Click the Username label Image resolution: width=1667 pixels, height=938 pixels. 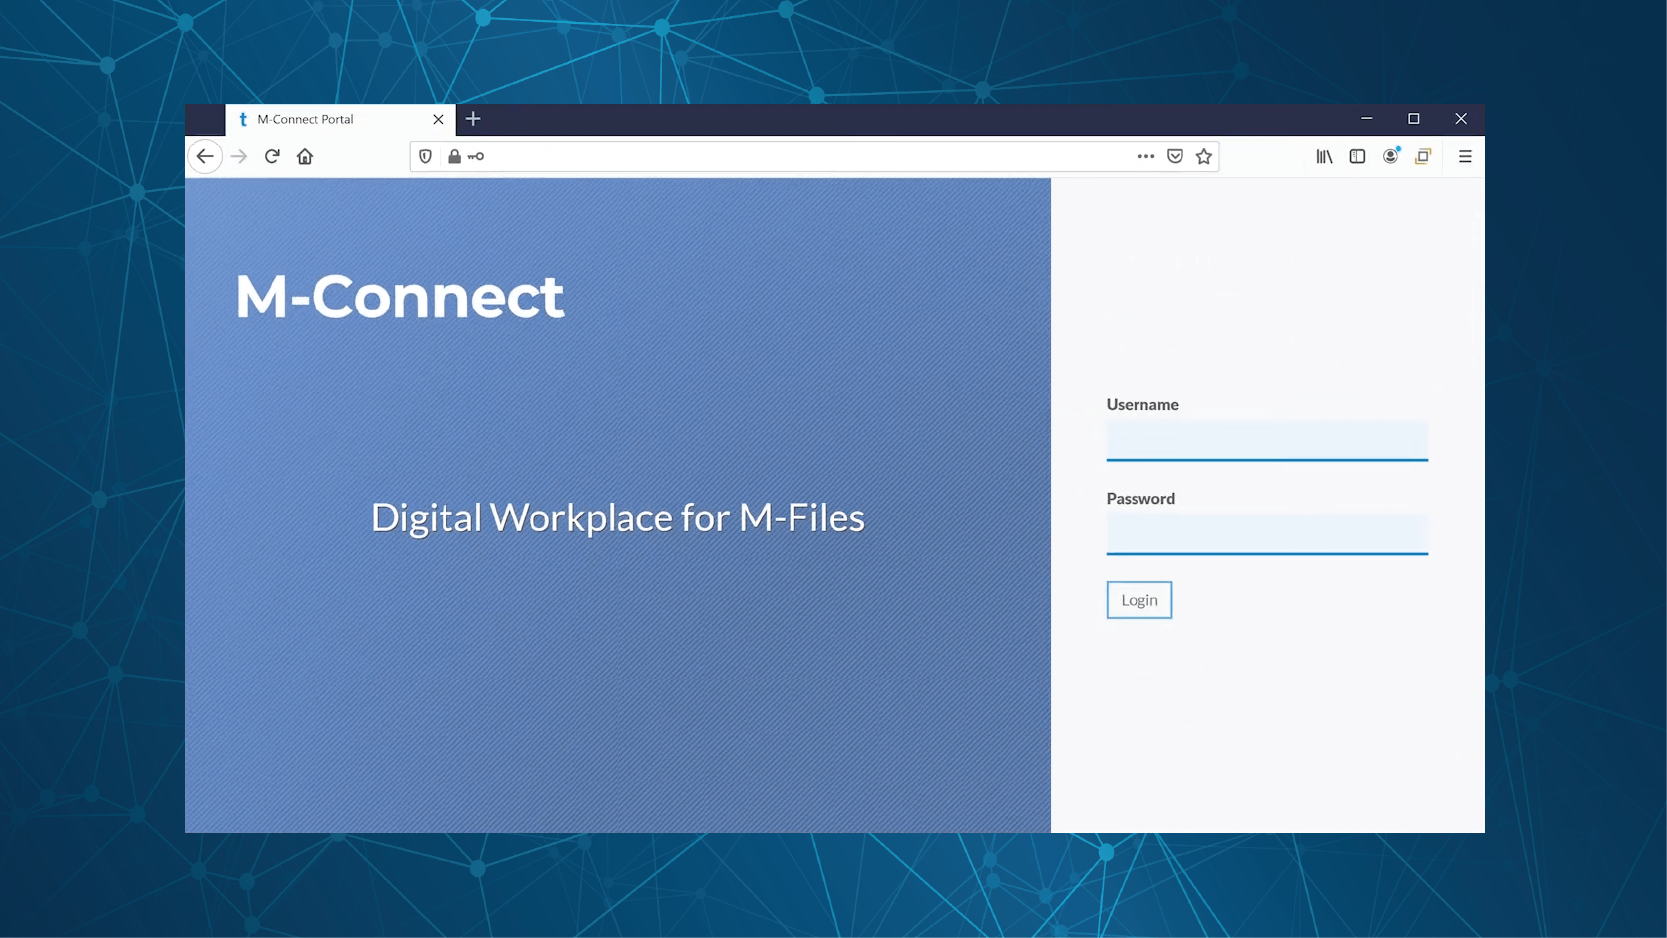[x=1142, y=404]
